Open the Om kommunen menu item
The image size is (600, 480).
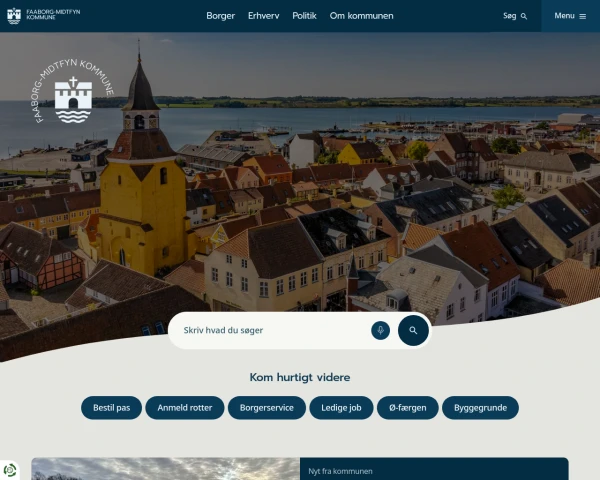[x=361, y=16]
